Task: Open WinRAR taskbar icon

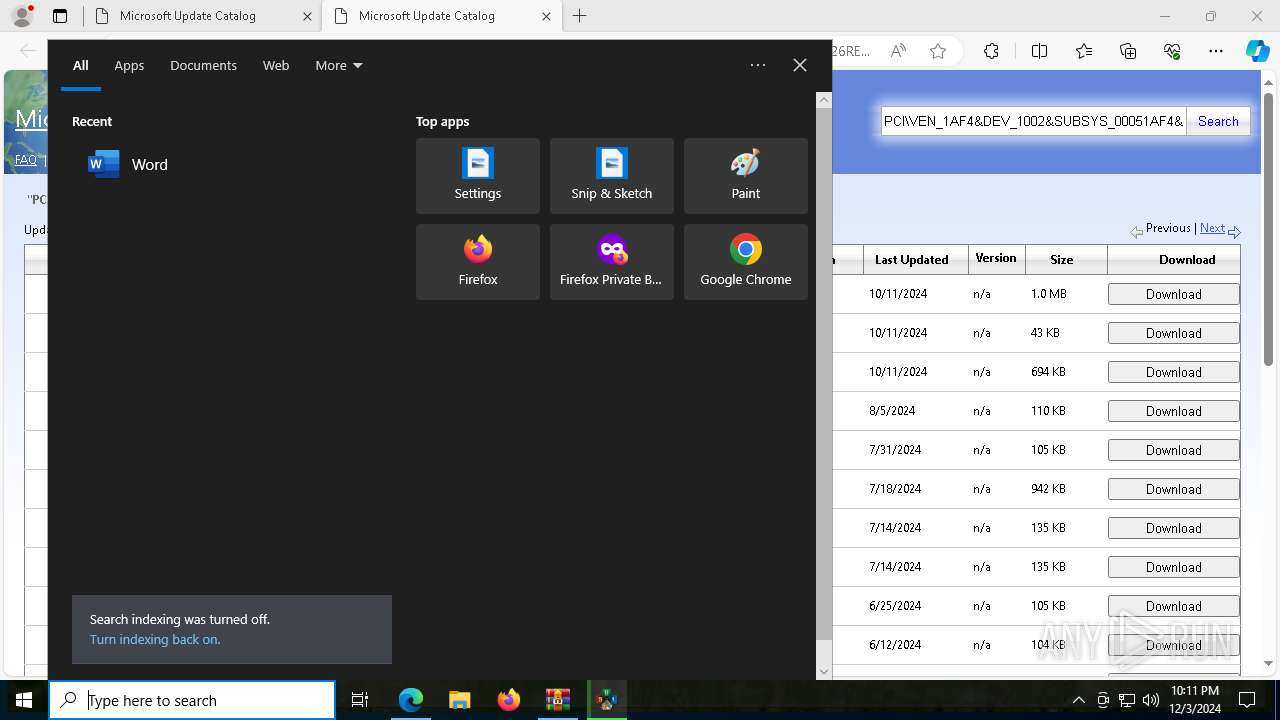Action: point(557,700)
